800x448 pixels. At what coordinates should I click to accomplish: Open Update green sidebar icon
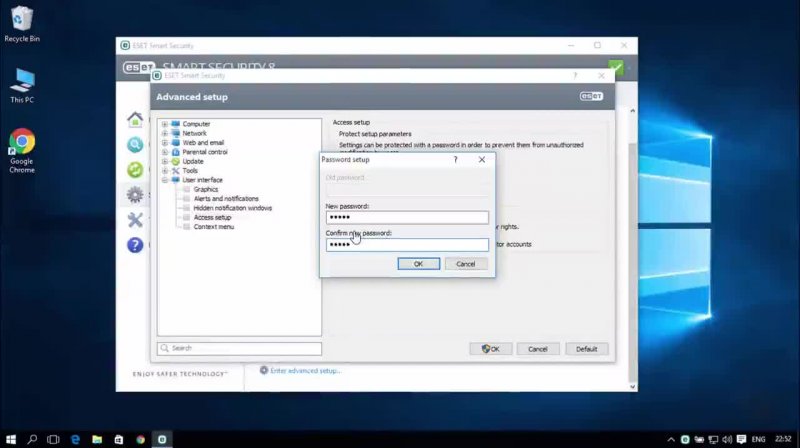[135, 170]
